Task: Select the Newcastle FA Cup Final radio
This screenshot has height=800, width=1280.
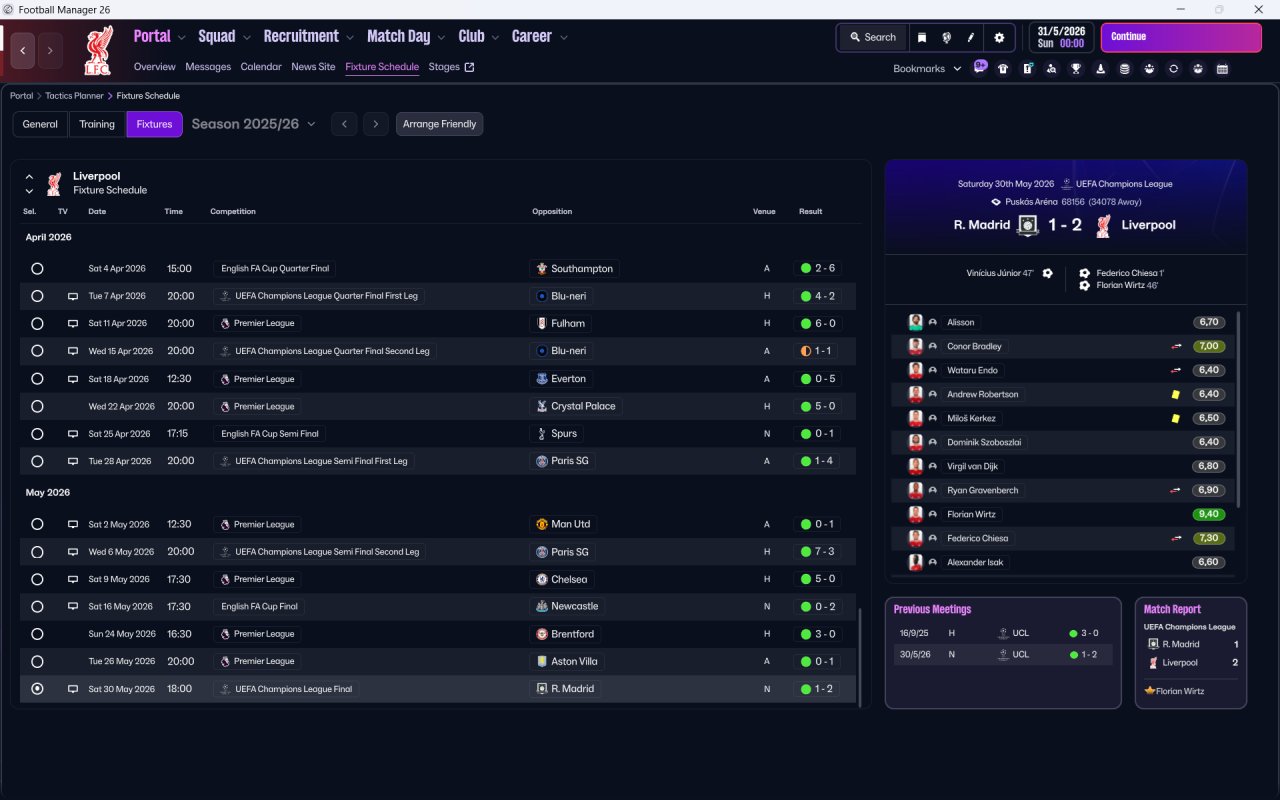Action: 37,606
